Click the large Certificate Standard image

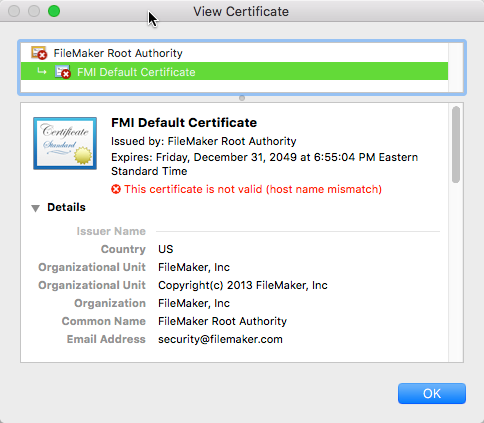coord(65,143)
